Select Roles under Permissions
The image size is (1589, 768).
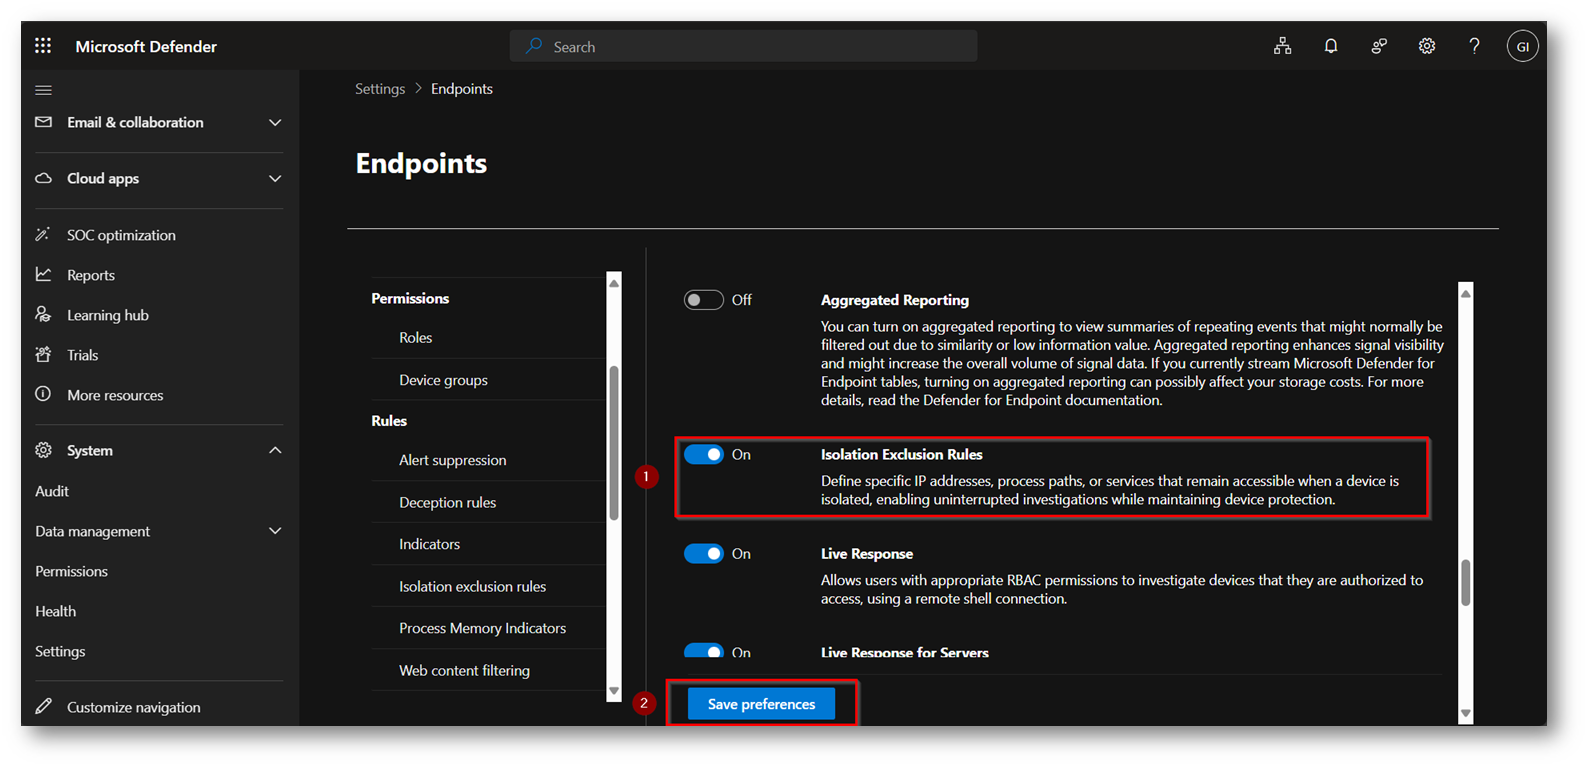tap(415, 338)
